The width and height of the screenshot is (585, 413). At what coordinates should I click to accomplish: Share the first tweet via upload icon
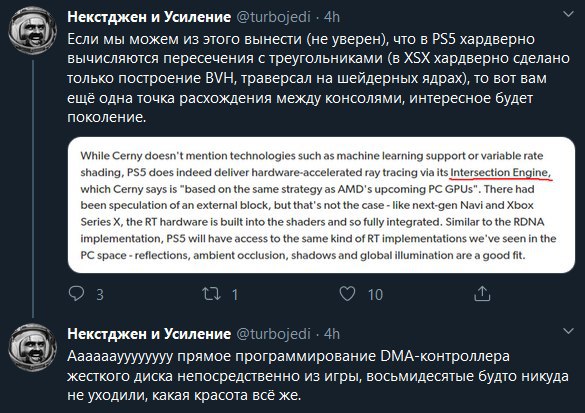pyautogui.click(x=482, y=293)
